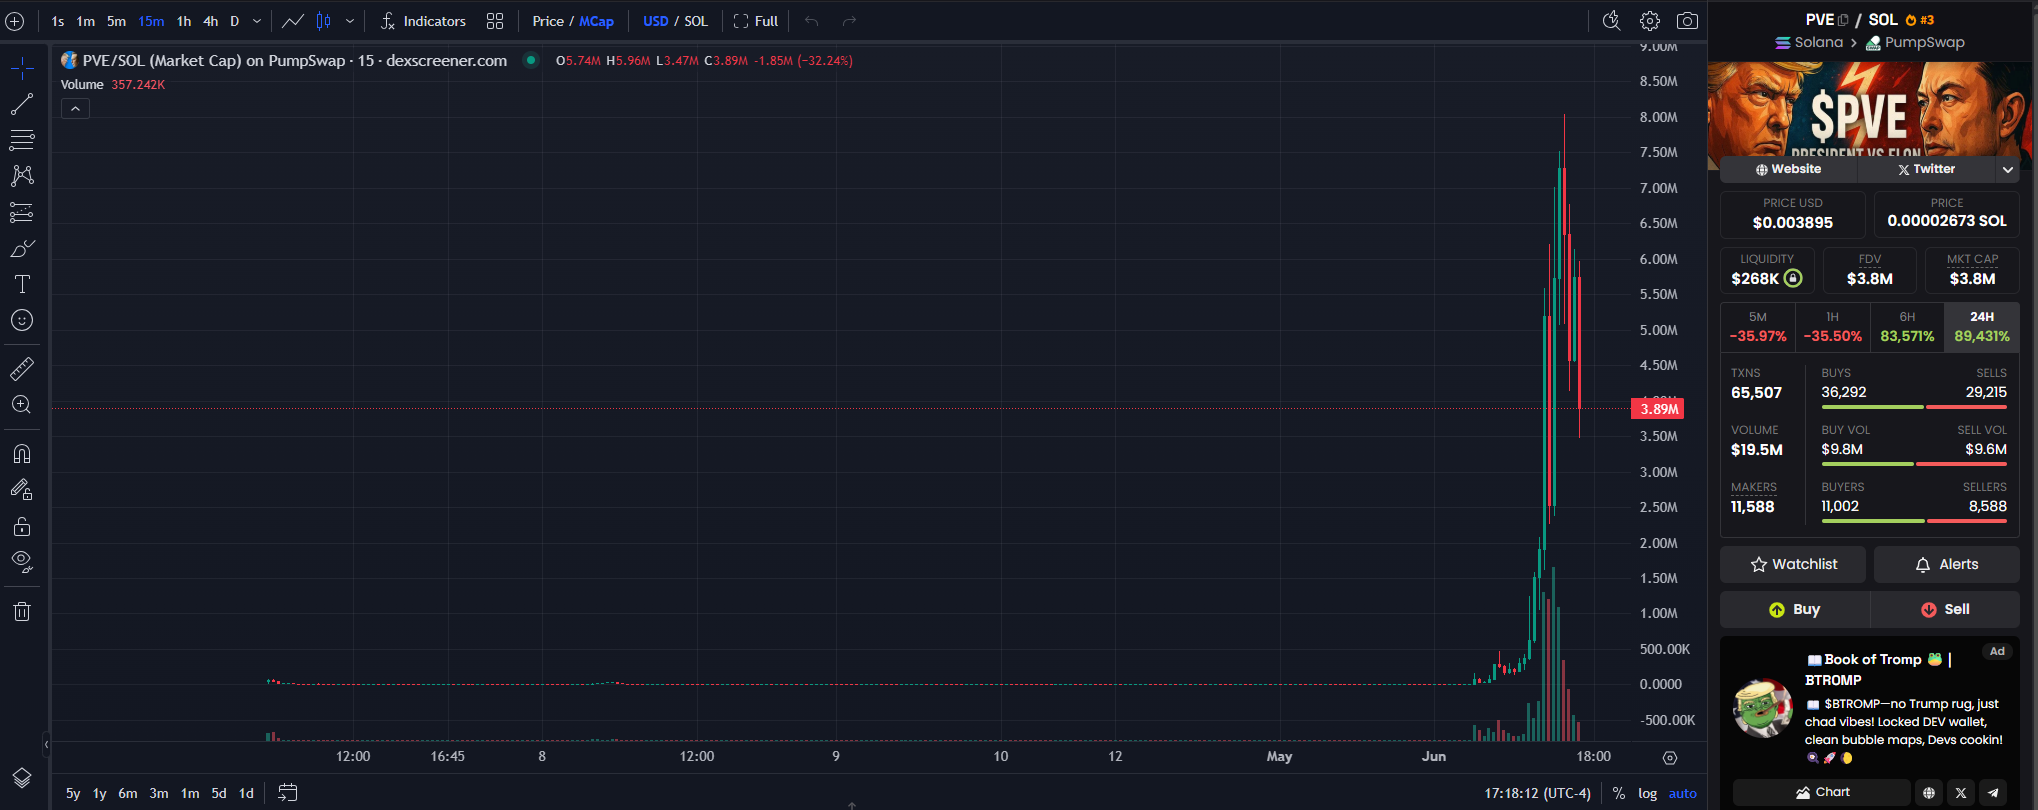2038x810 pixels.
Task: Open chart settings gear
Action: coord(1650,21)
